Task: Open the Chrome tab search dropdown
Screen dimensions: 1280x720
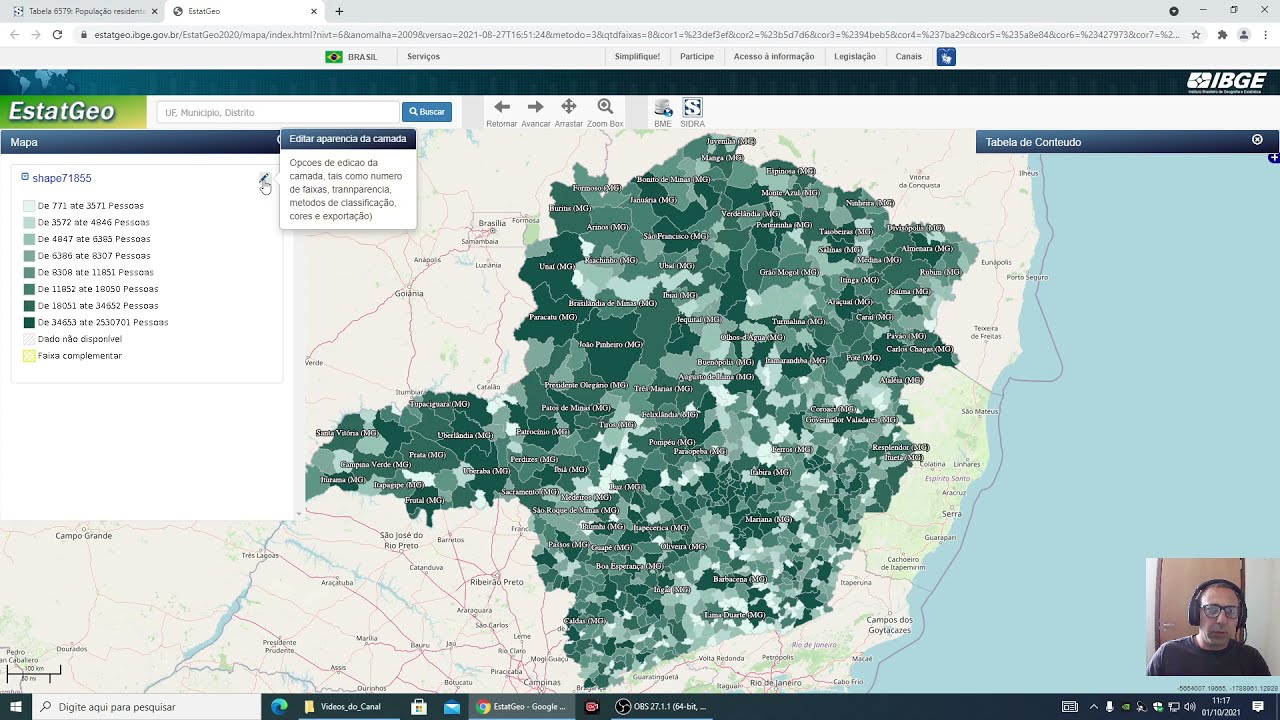Action: pos(1174,11)
